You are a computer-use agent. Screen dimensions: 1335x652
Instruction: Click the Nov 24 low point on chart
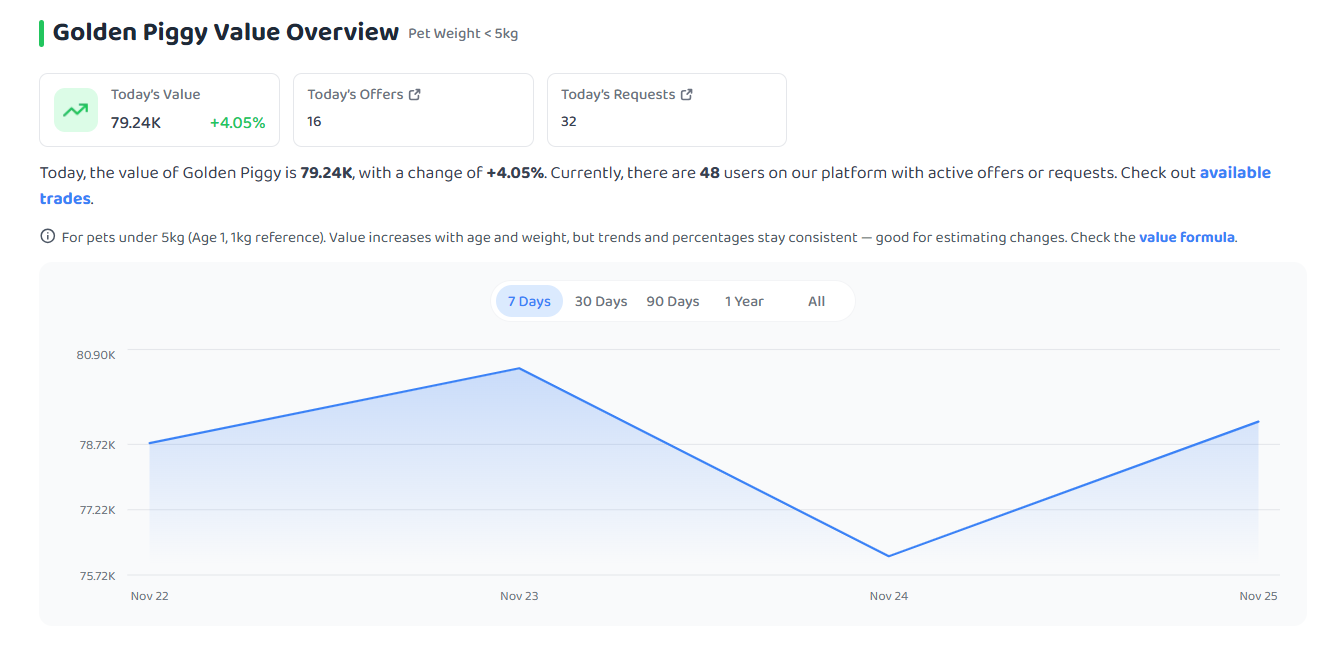point(888,556)
